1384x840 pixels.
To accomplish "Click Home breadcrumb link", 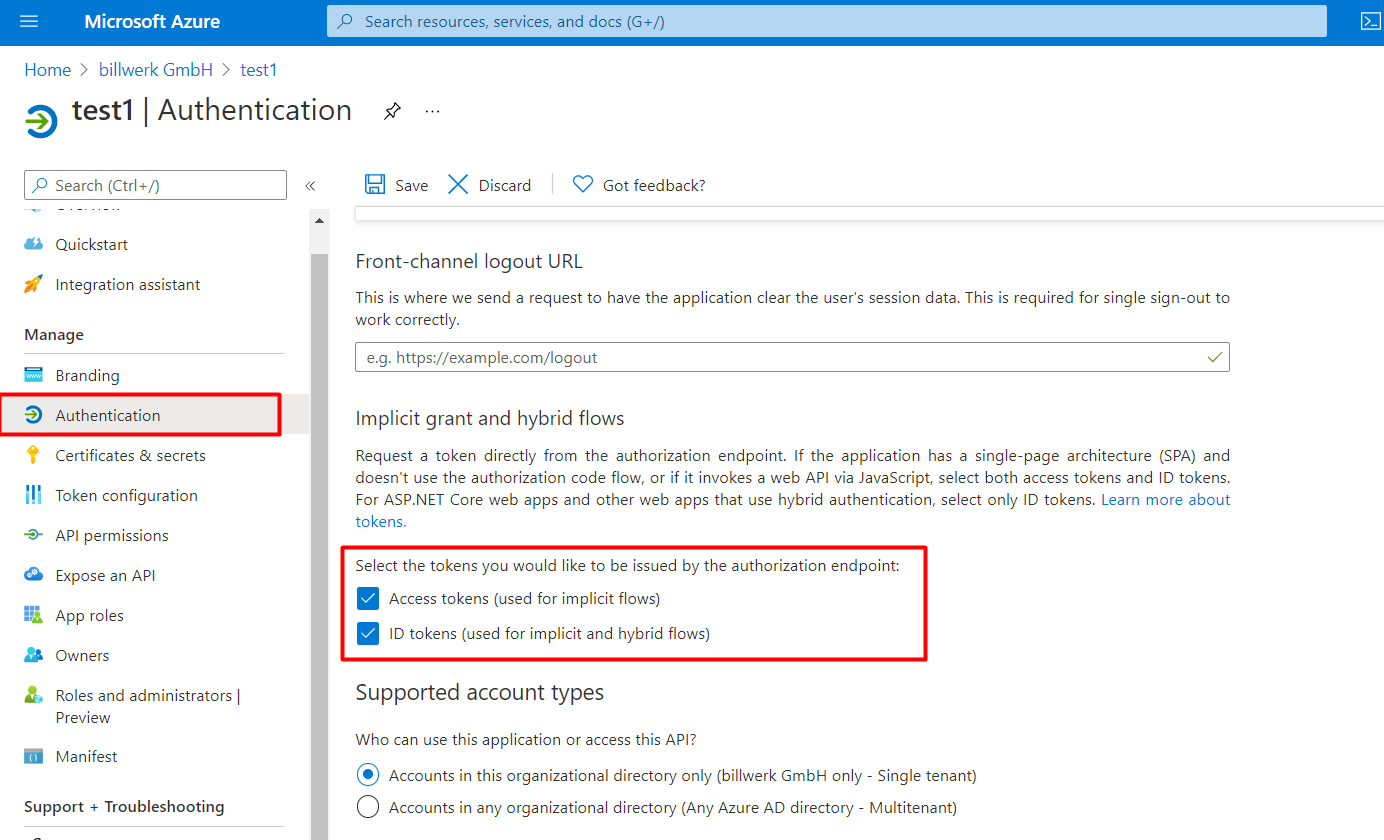I will point(48,70).
